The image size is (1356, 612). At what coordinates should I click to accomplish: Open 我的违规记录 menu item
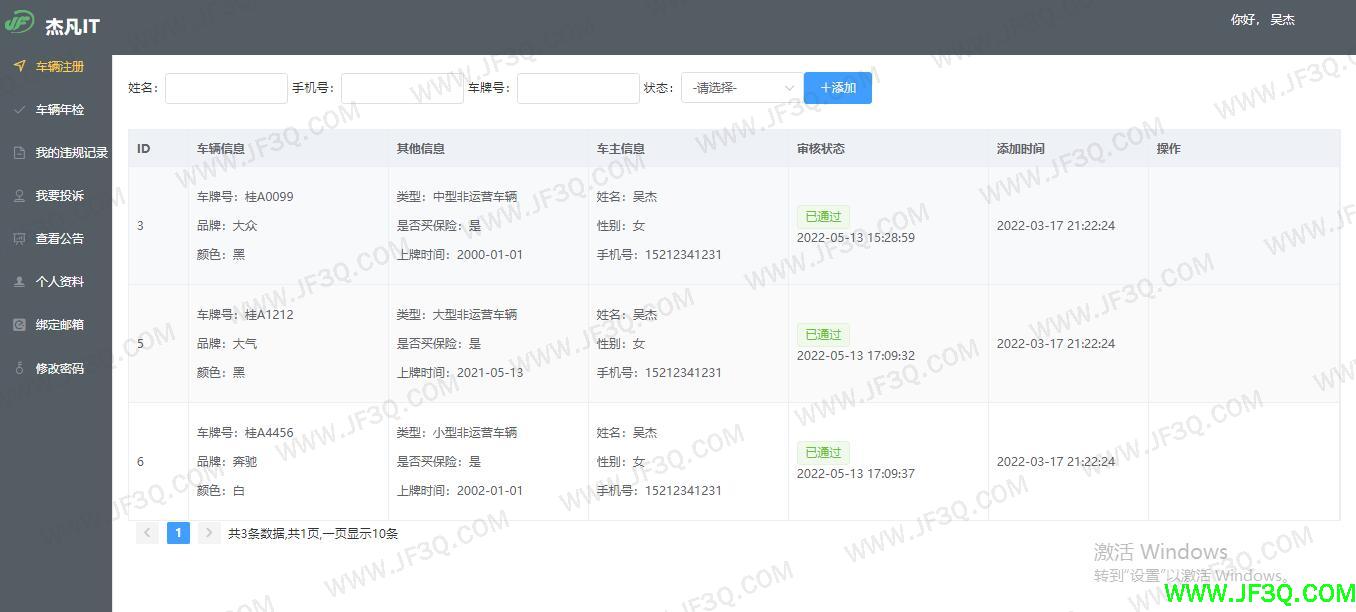[71, 153]
